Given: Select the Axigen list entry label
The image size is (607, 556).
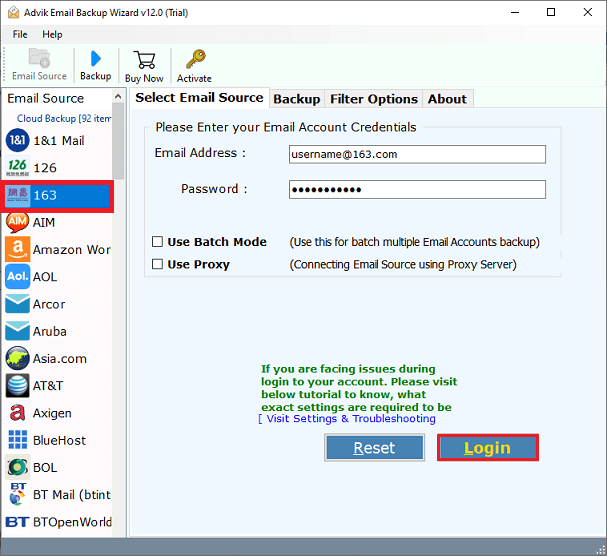Looking at the screenshot, I should pos(52,413).
